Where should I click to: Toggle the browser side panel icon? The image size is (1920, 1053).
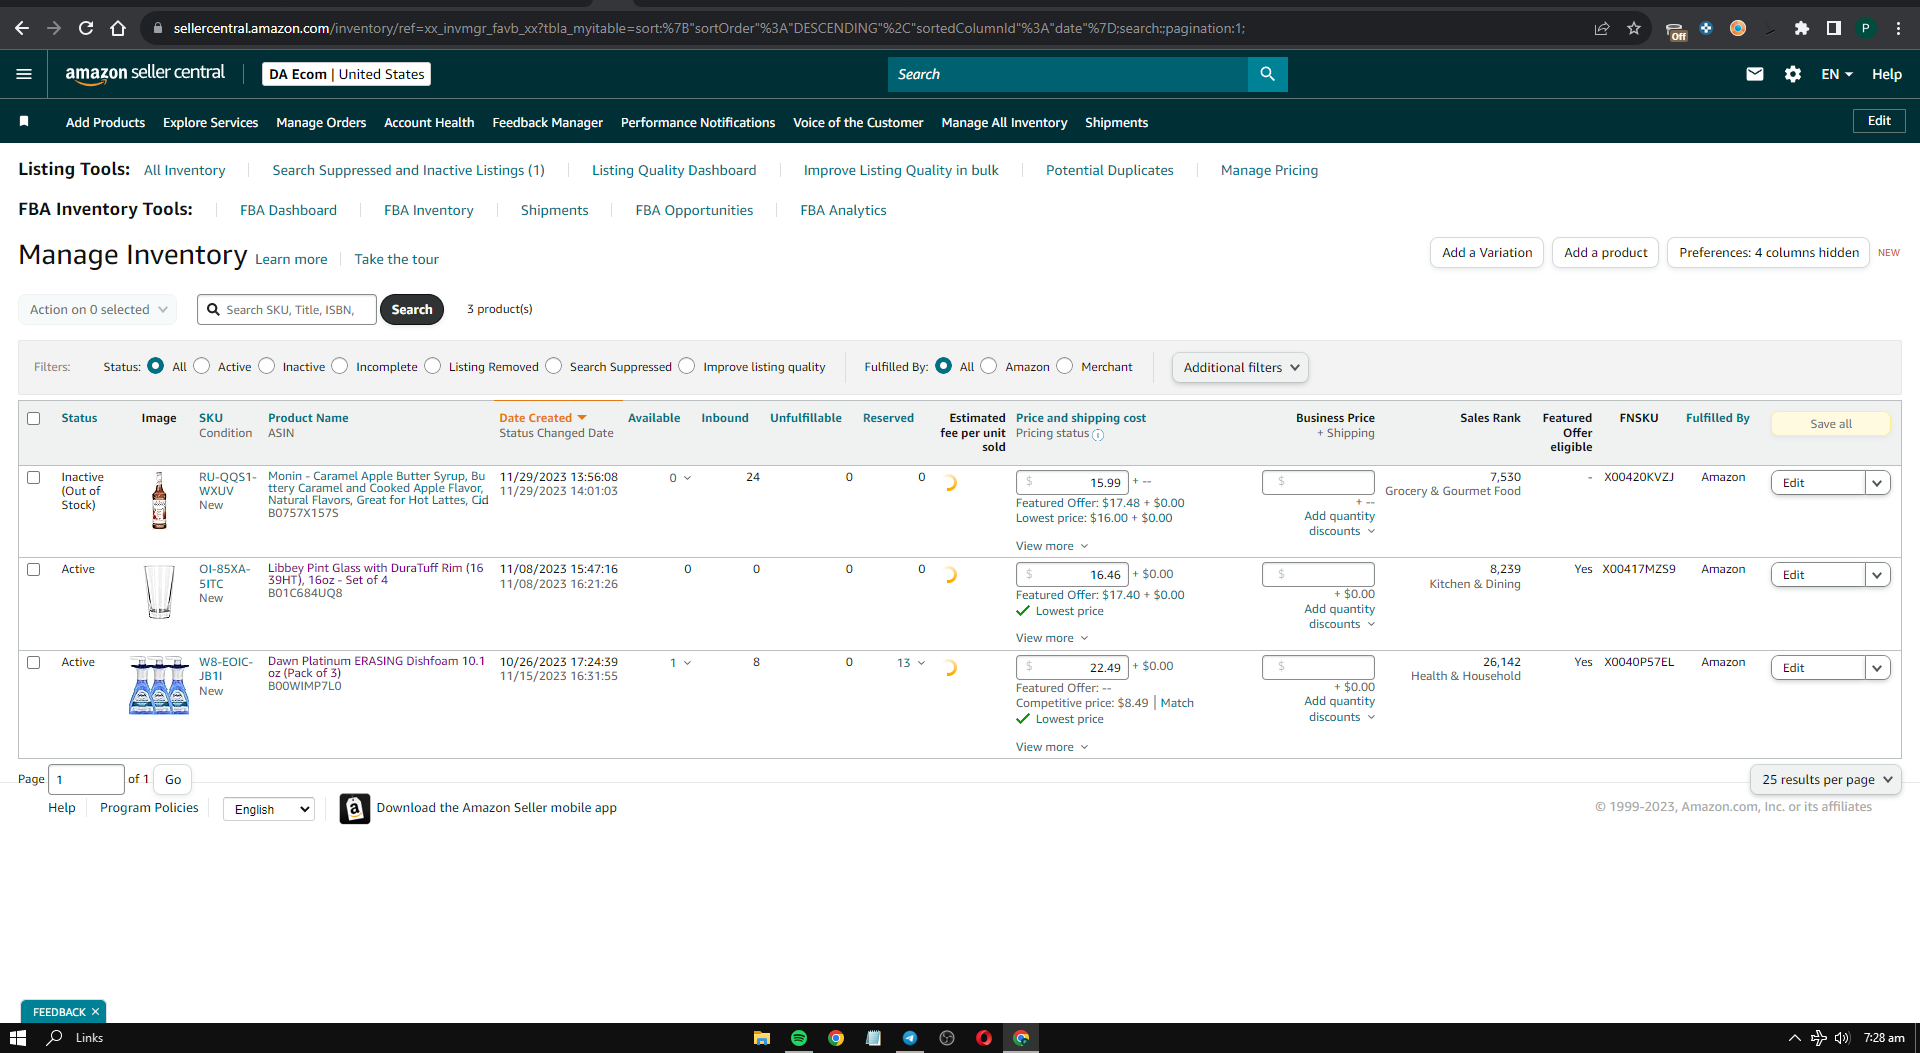pyautogui.click(x=1834, y=28)
